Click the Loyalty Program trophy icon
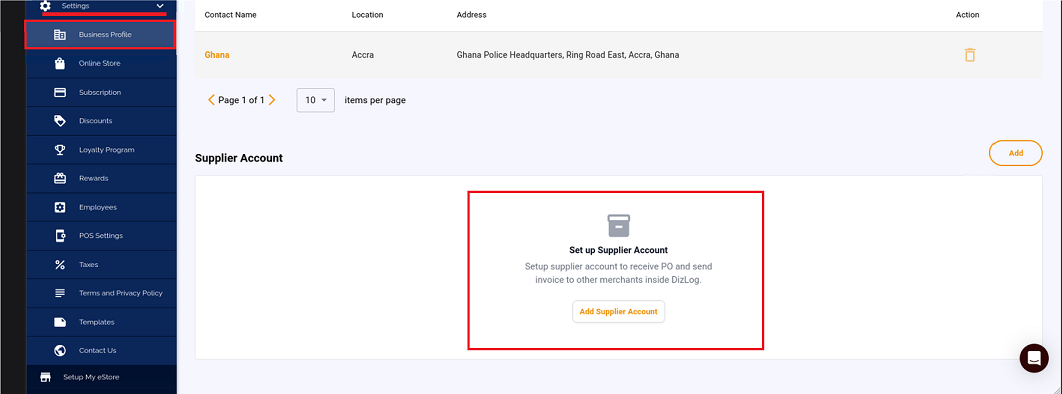Viewport: 1062px width, 394px height. tap(60, 150)
